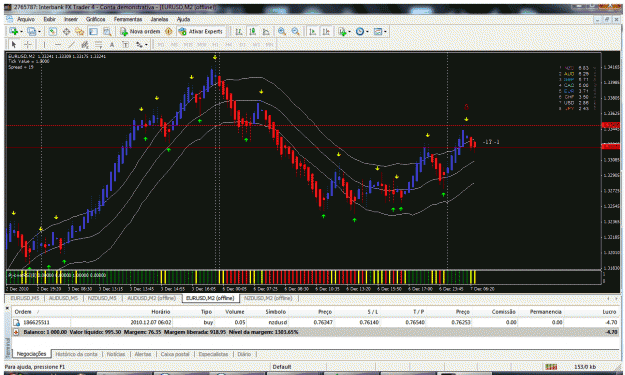The image size is (625, 375).
Task: Expand the Indicators dropdown arrow
Action: pyautogui.click(x=350, y=31)
